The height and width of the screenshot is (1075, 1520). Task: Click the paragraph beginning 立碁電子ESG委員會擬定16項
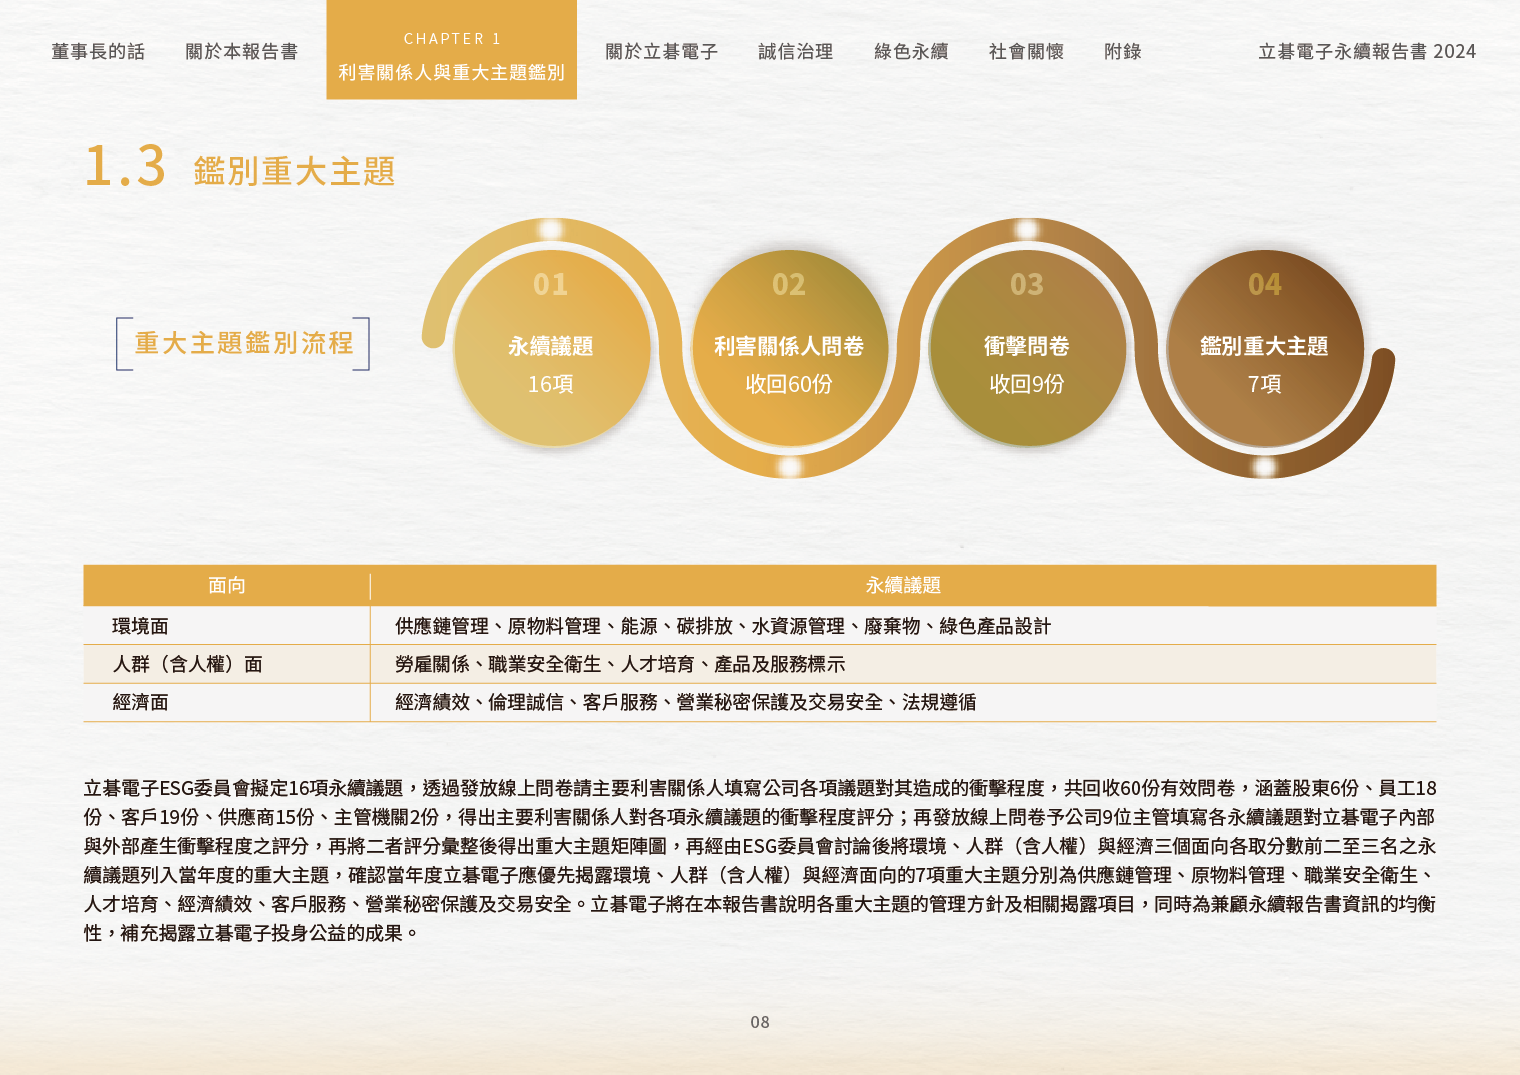760,861
